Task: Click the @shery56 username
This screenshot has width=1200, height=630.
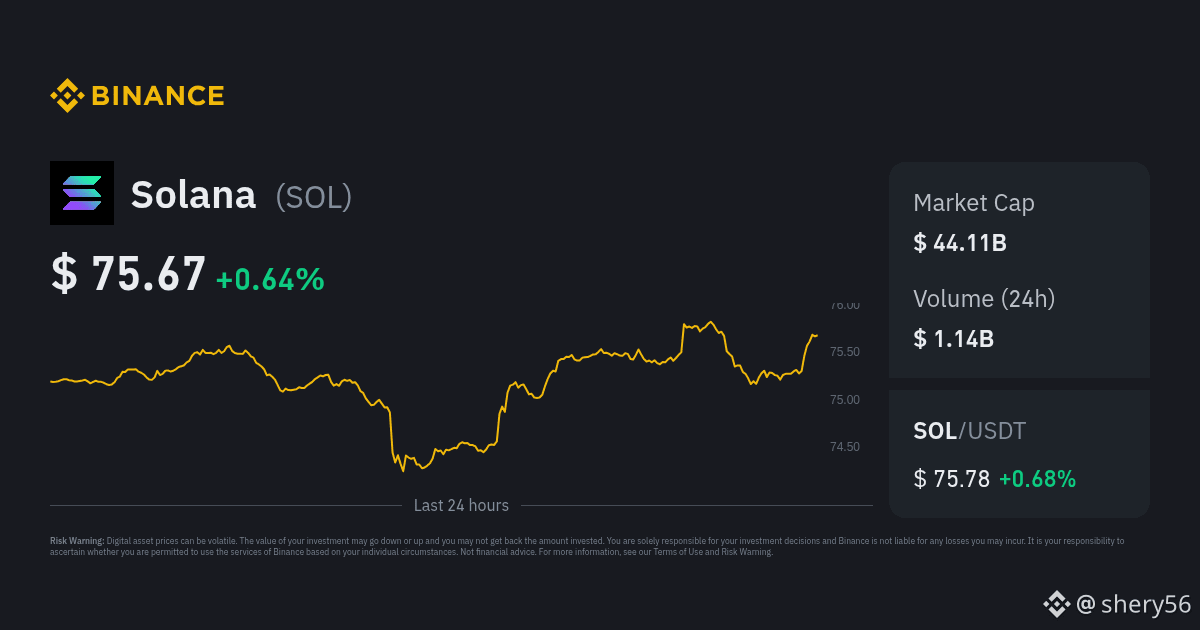Action: 1134,604
